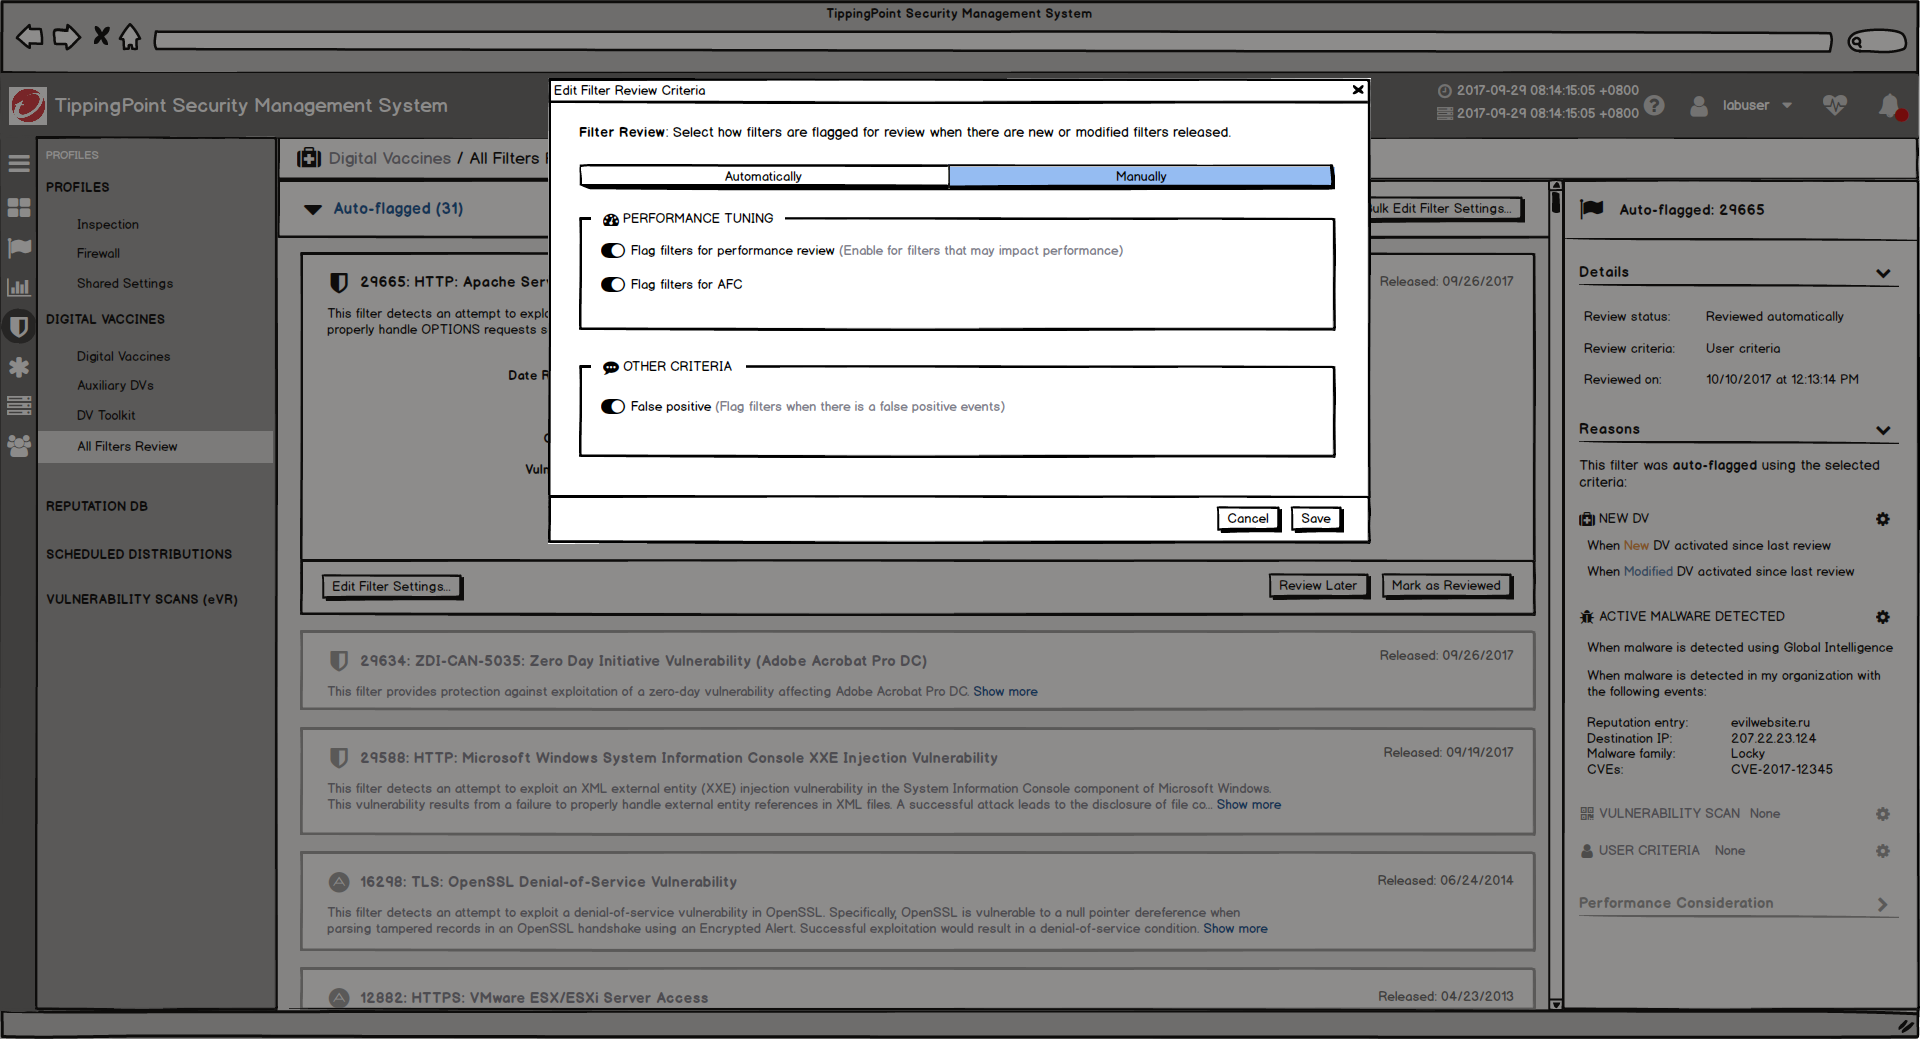This screenshot has width=1920, height=1039.
Task: Open labuser dropdown arrow
Action: [1787, 106]
